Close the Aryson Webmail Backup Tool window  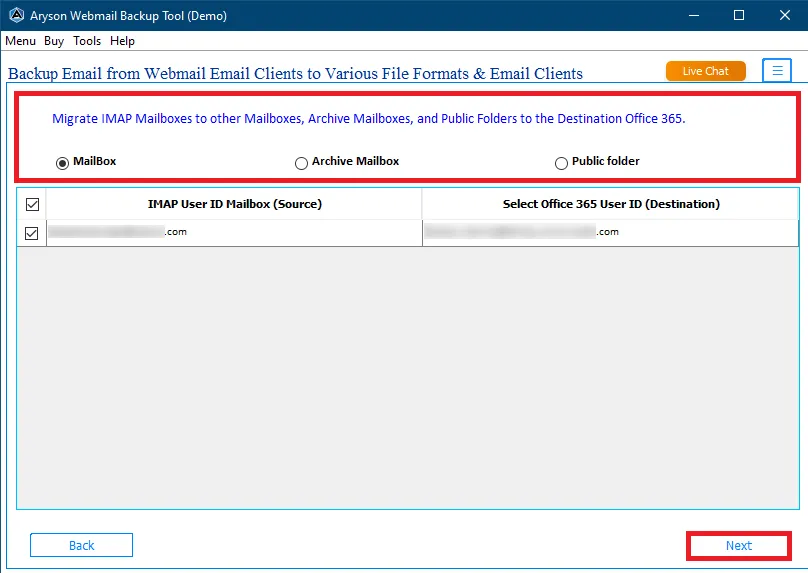pos(785,15)
